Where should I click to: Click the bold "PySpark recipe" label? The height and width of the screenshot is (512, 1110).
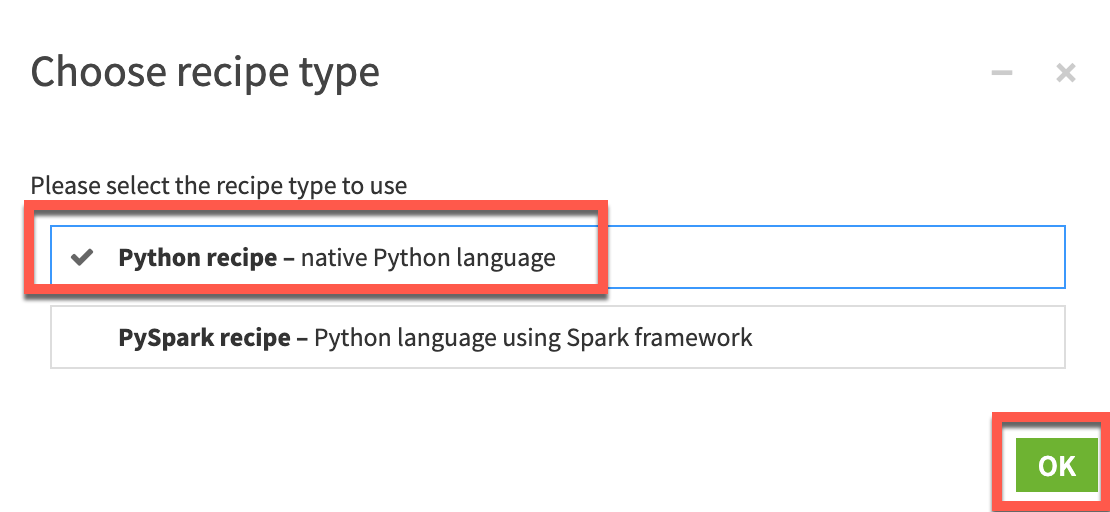point(203,338)
